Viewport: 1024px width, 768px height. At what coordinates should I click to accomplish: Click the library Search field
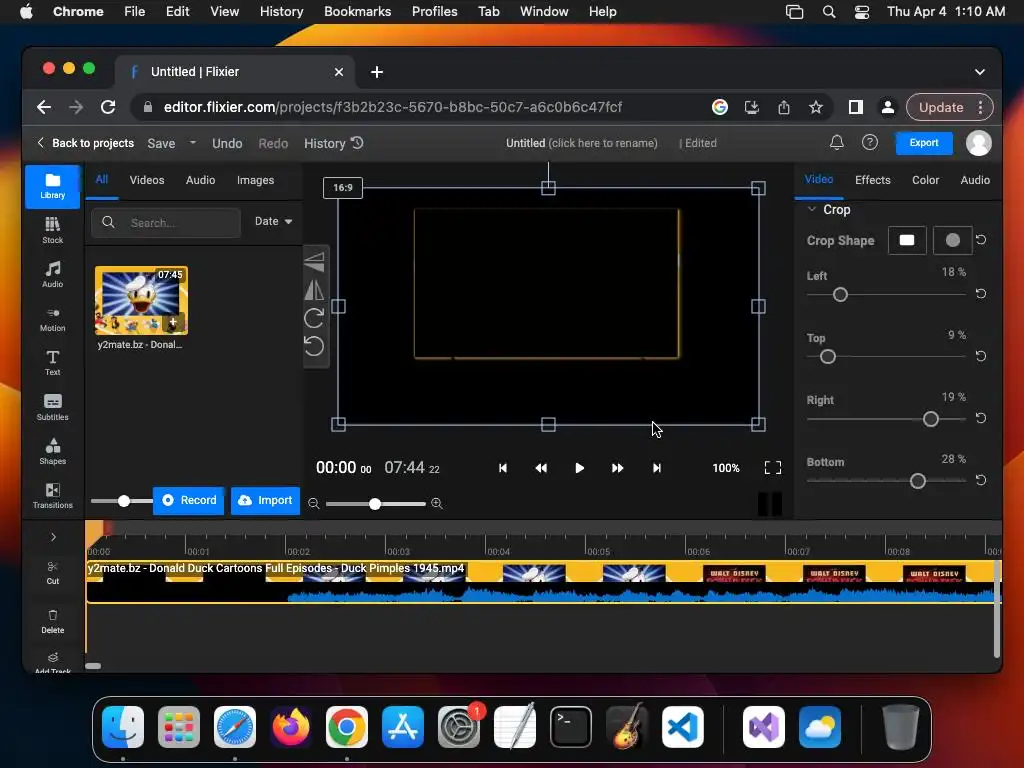[x=166, y=223]
